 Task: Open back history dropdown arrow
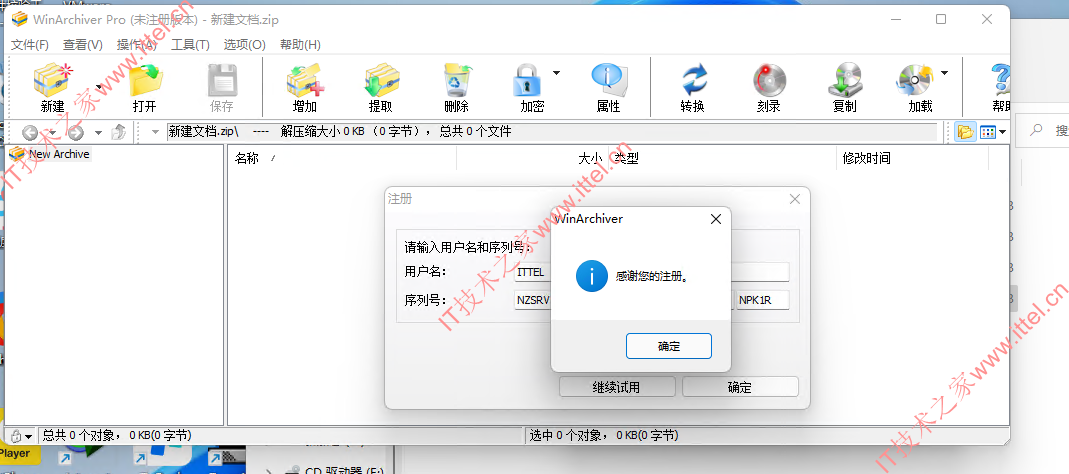click(x=52, y=132)
